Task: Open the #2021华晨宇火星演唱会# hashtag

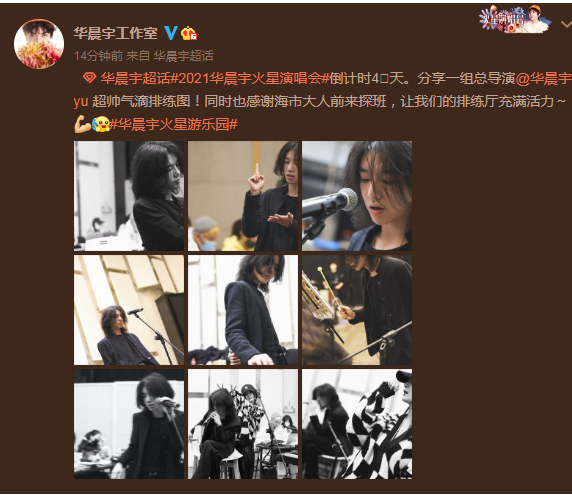Action: pyautogui.click(x=250, y=78)
